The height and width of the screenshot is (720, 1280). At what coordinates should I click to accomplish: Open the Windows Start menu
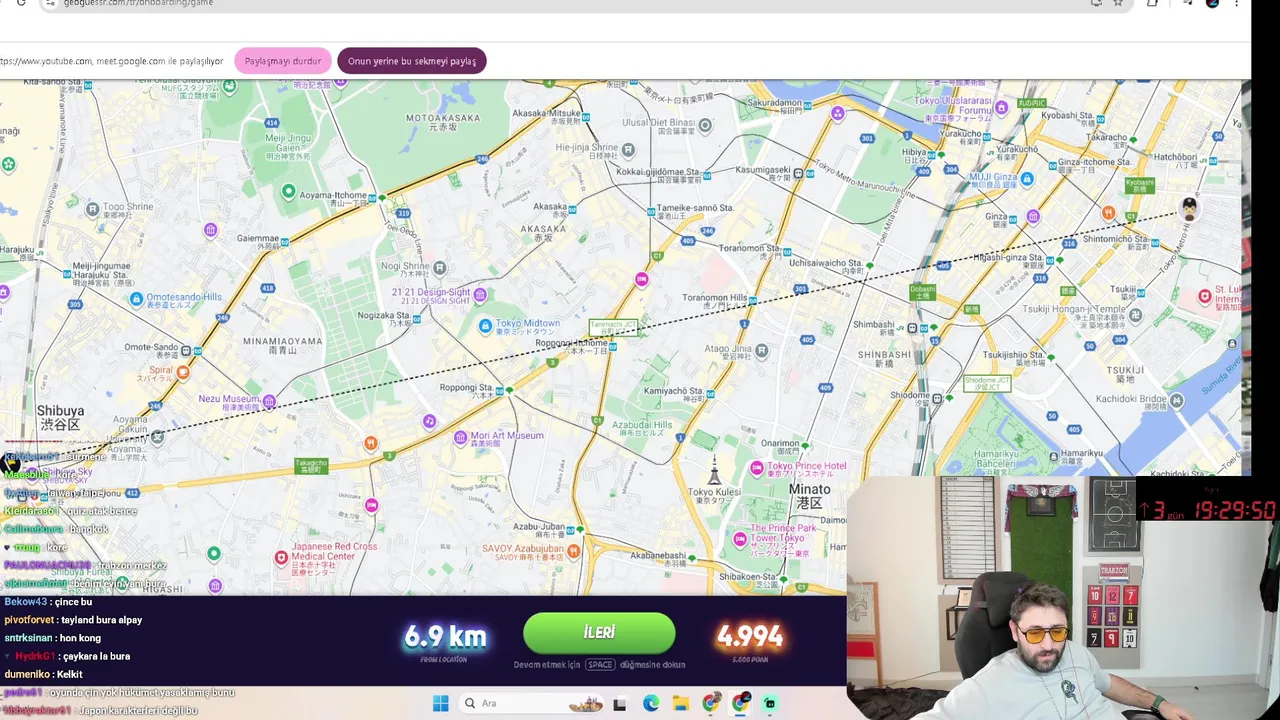[x=440, y=703]
